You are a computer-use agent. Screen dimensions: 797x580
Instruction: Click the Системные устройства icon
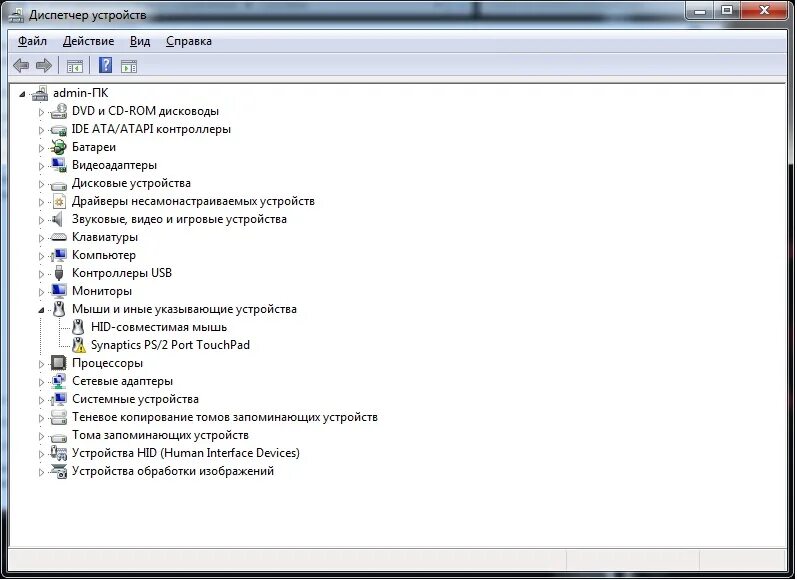(x=59, y=399)
